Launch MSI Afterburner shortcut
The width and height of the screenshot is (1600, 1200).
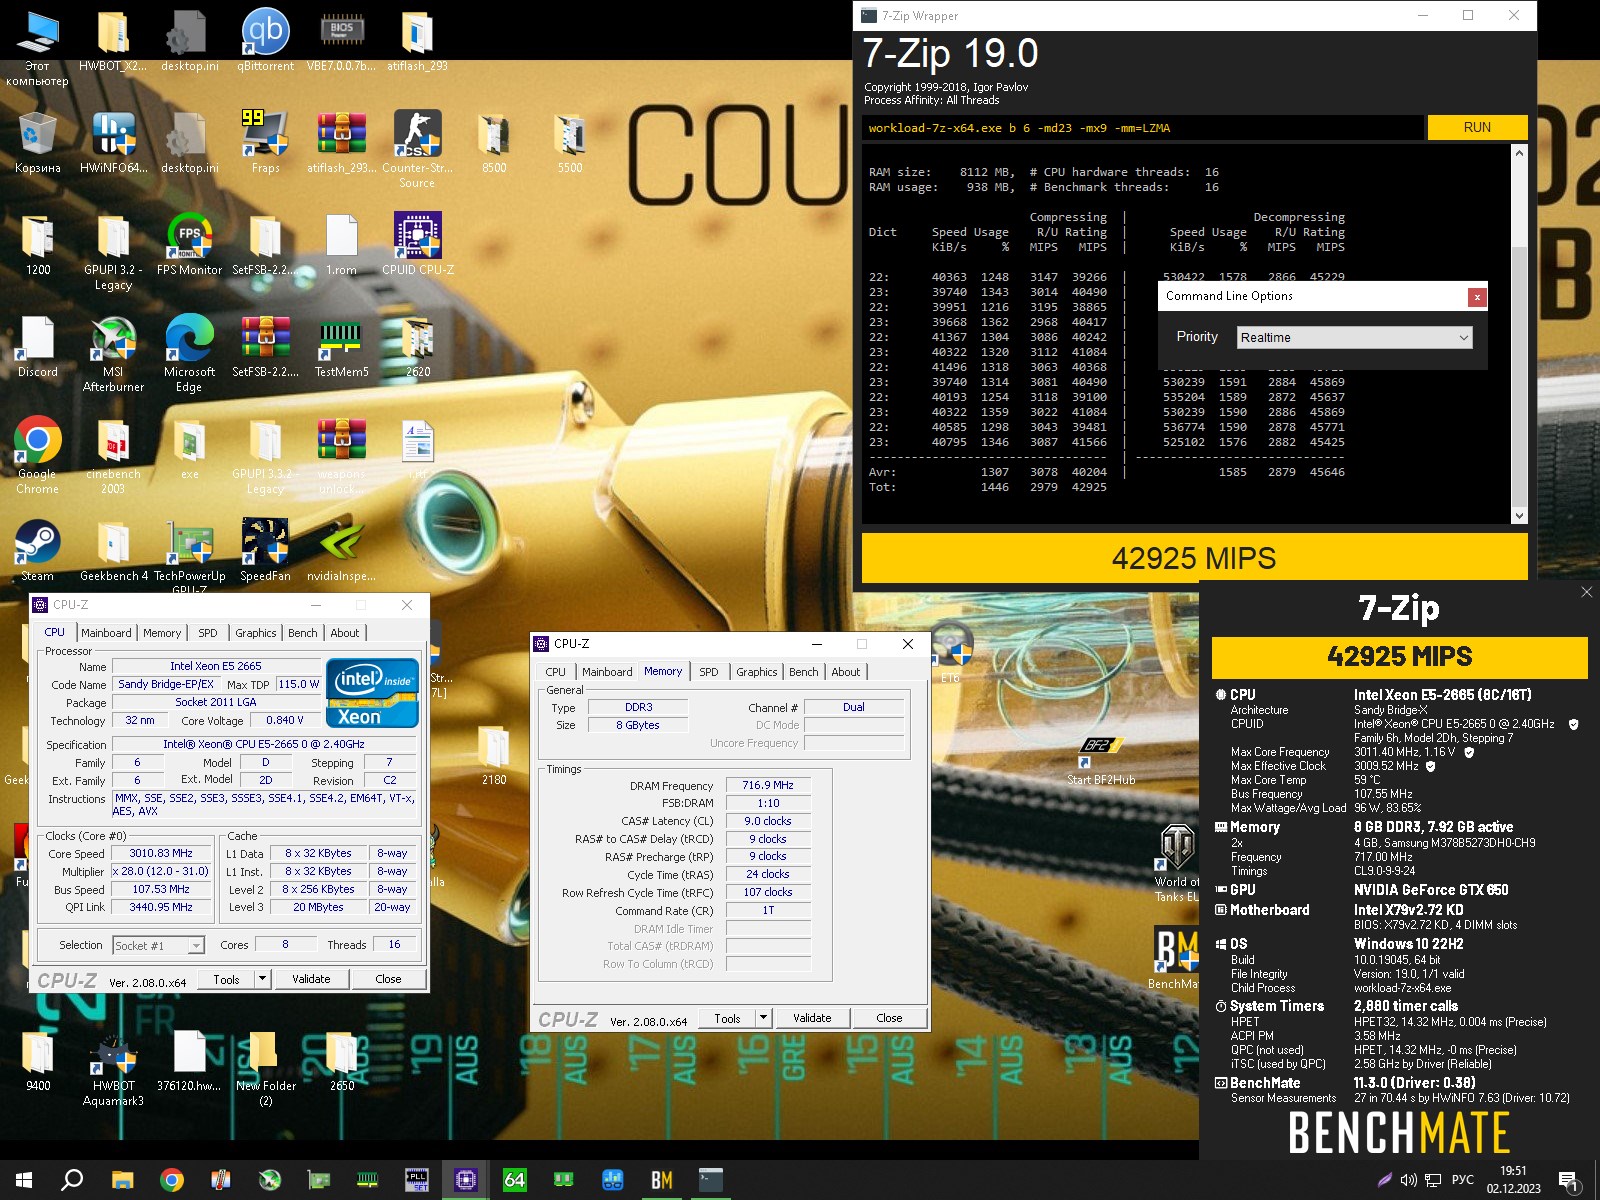pyautogui.click(x=113, y=352)
